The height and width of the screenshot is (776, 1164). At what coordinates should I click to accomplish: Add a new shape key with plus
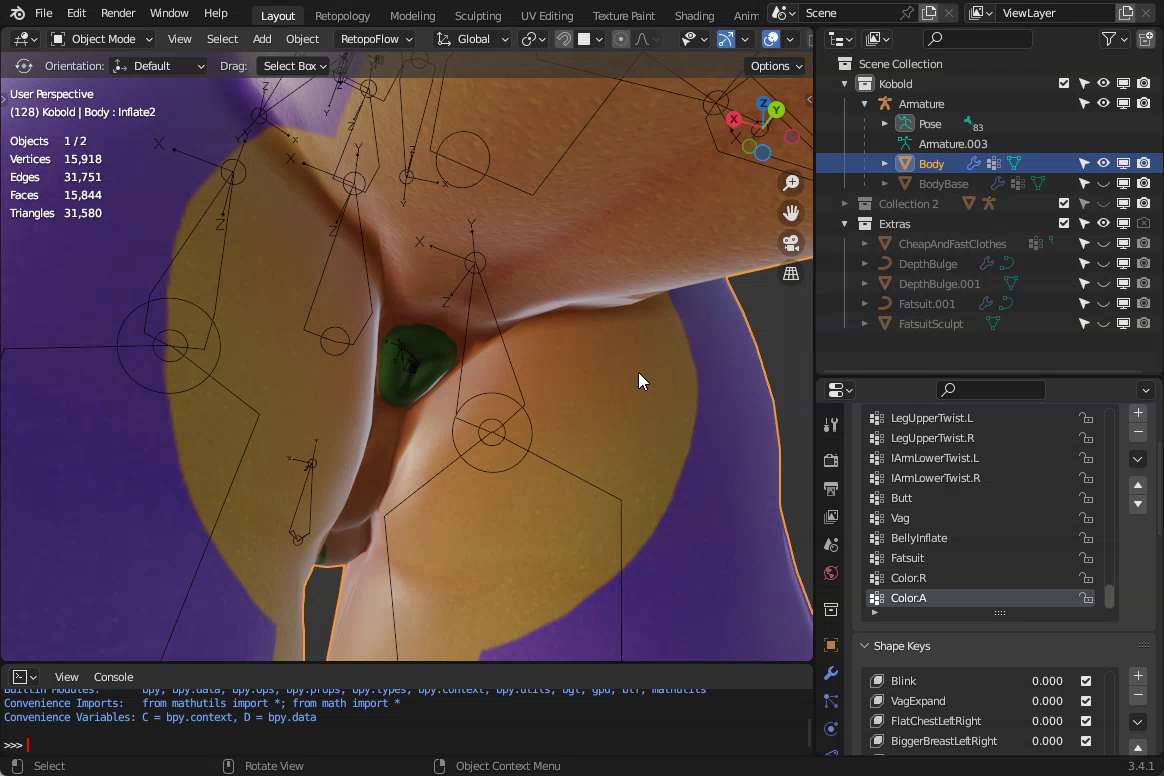pyautogui.click(x=1138, y=676)
